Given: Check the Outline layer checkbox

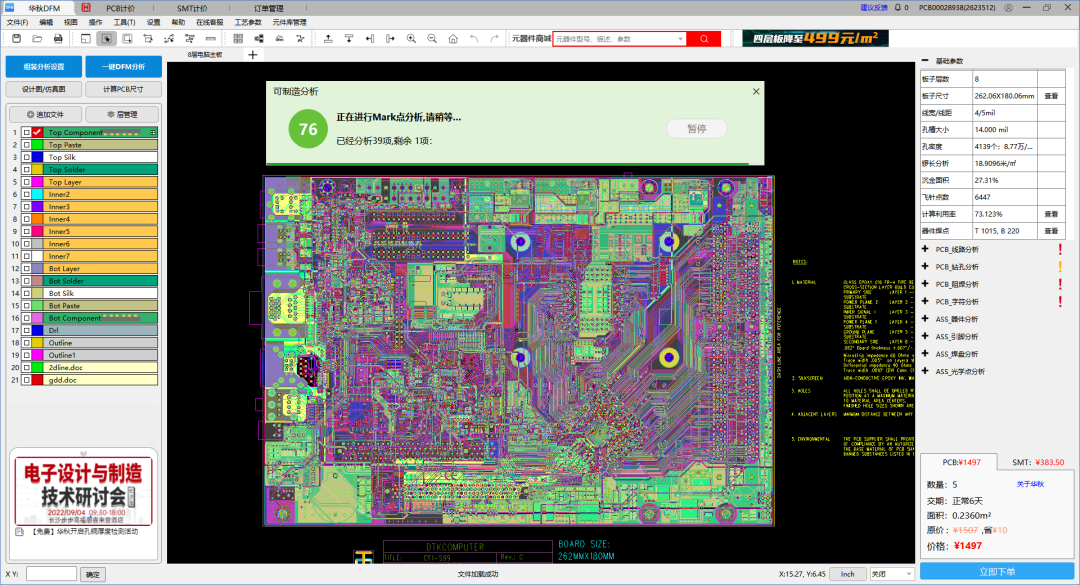Looking at the screenshot, I should [26, 343].
